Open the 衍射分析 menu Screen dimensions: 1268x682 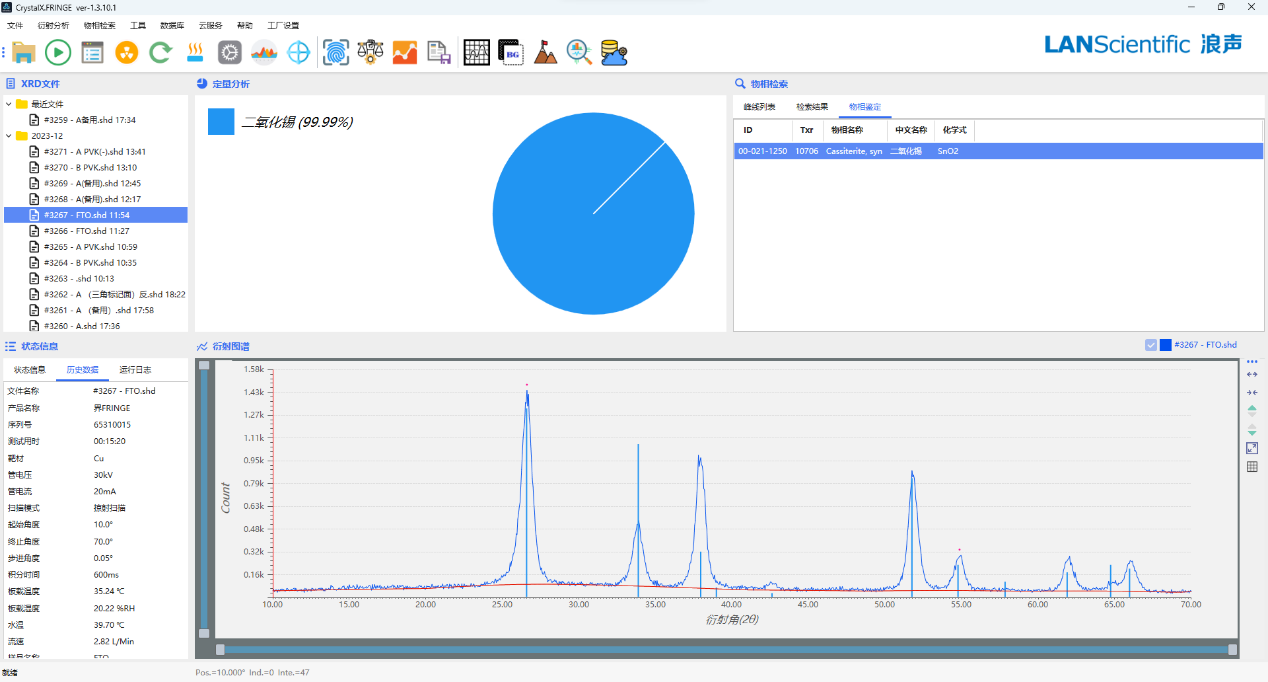[53, 25]
